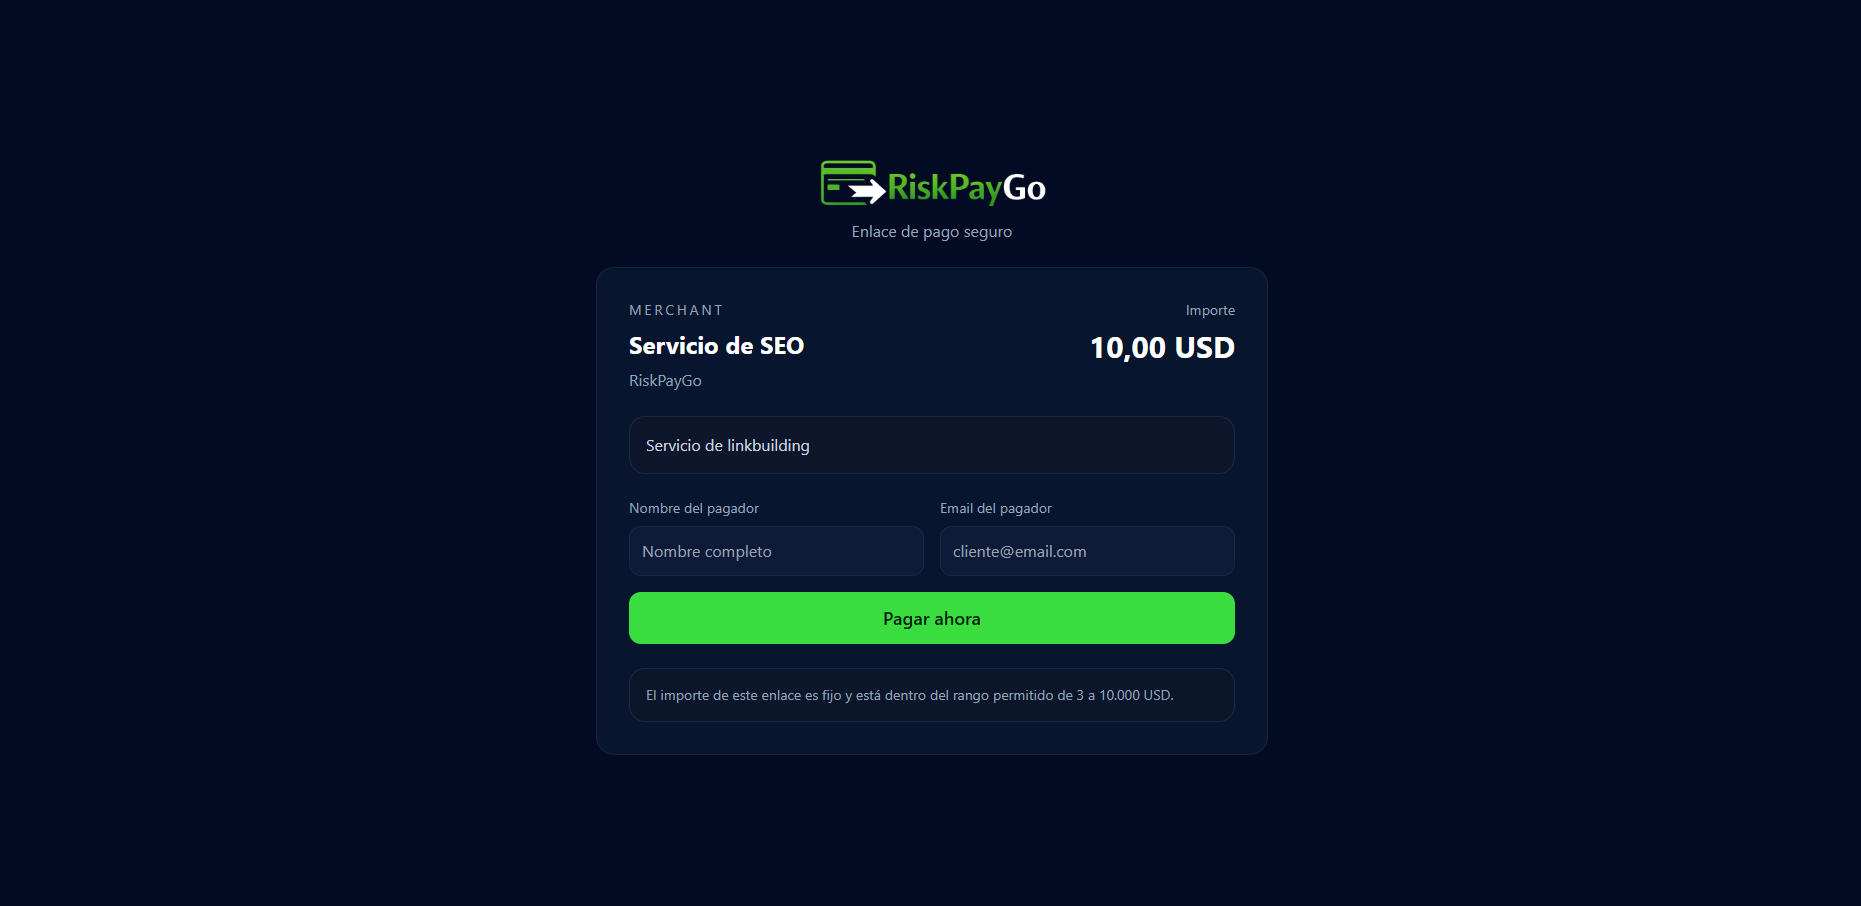Click the green RiskPay part of logo

point(944,187)
